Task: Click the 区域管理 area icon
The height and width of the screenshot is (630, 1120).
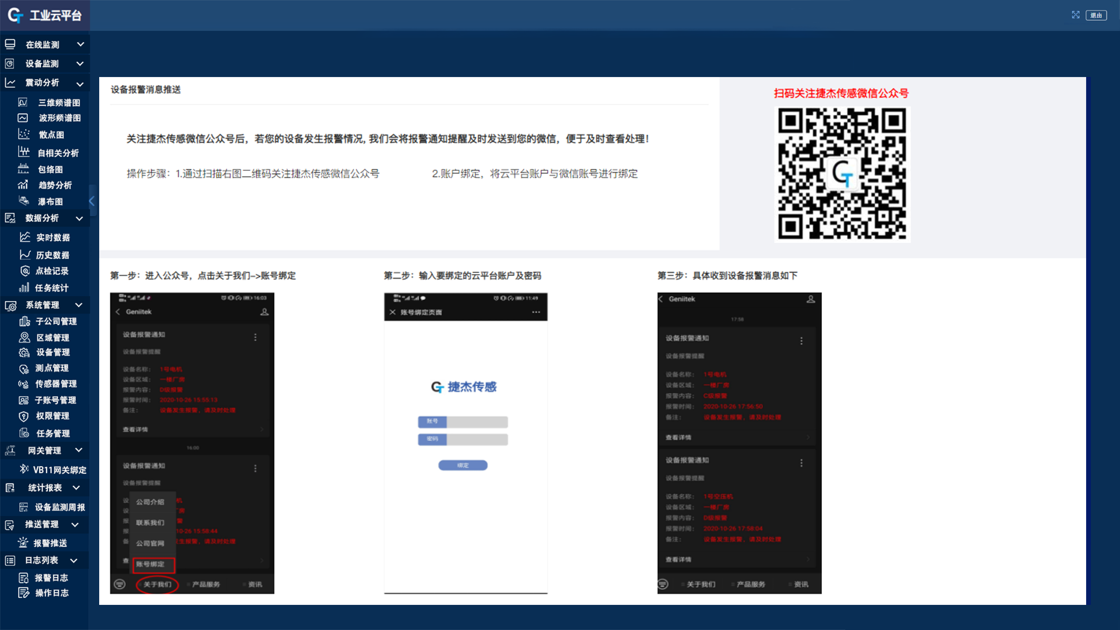Action: [x=24, y=337]
